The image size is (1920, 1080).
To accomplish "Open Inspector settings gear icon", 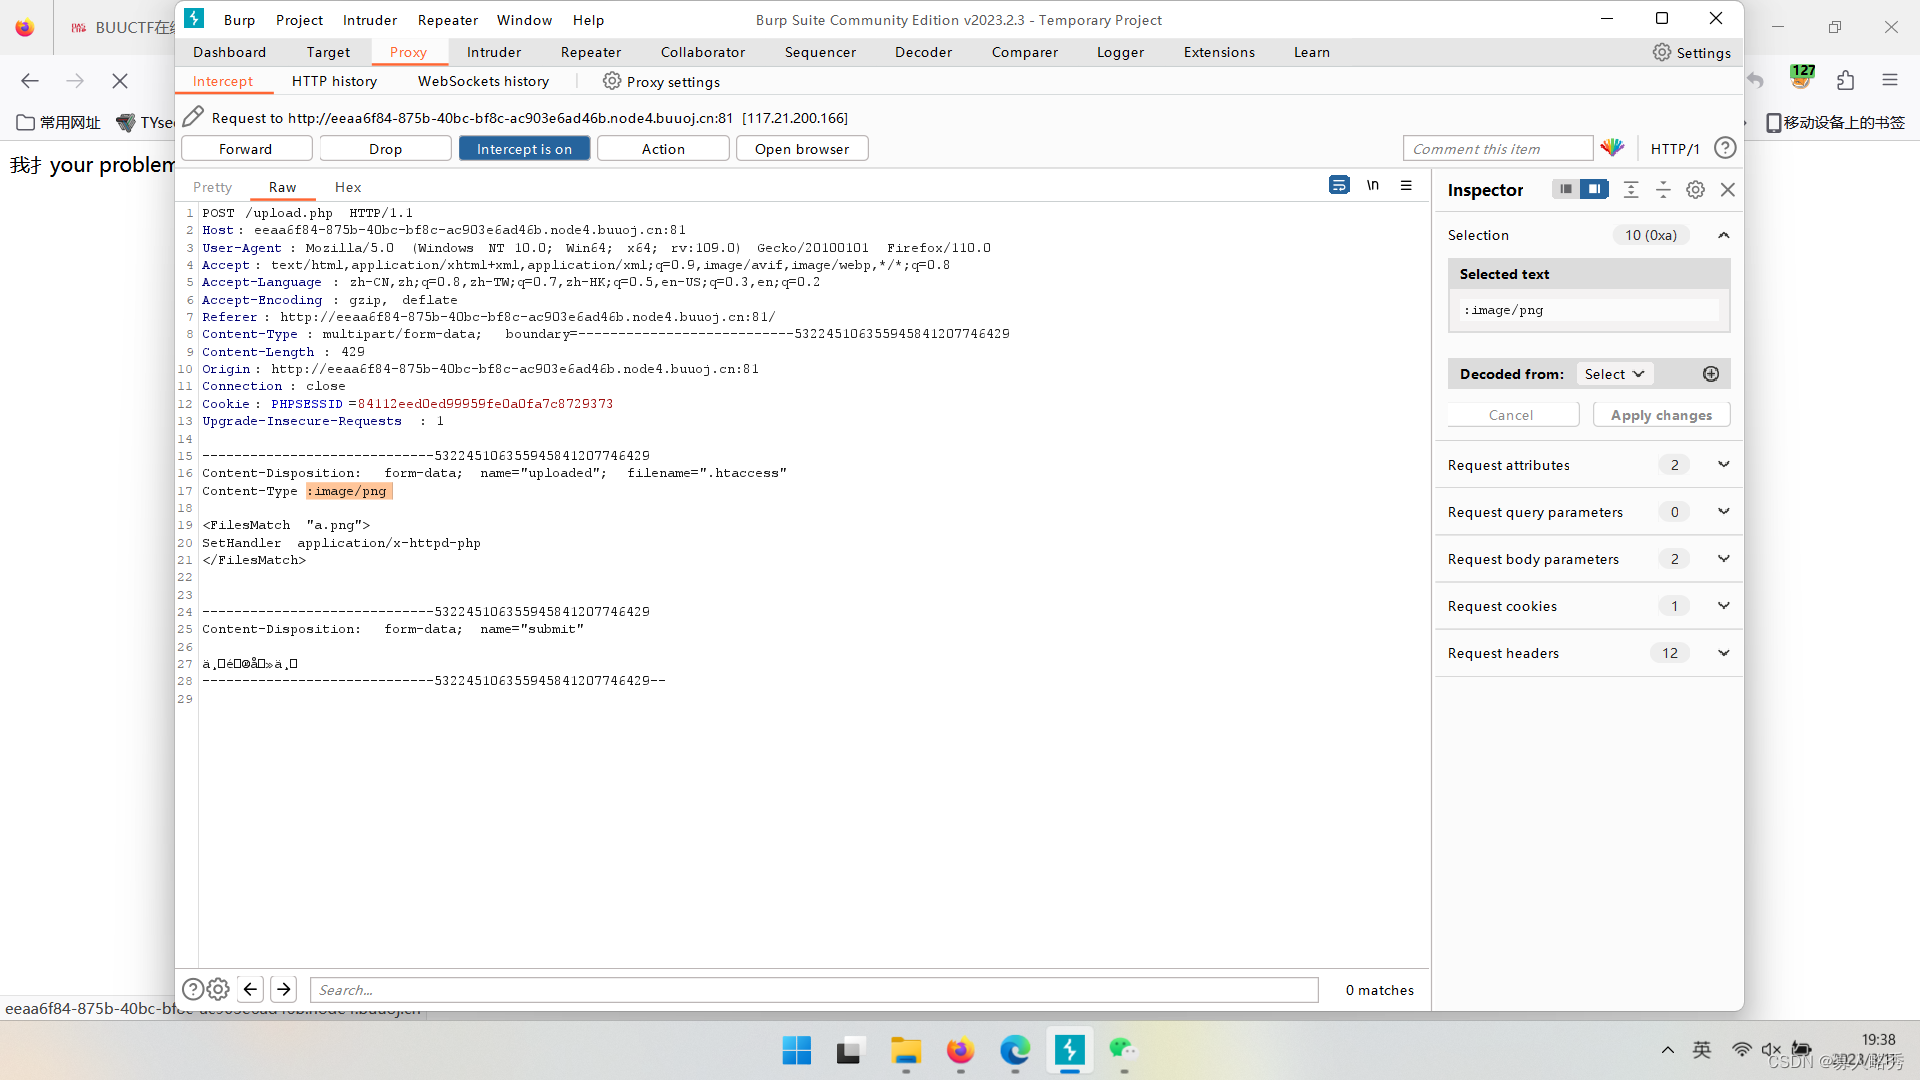I will (x=1695, y=190).
